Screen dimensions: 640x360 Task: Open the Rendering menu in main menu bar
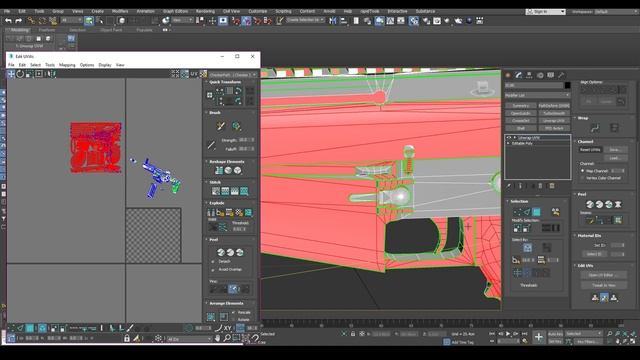click(x=205, y=11)
